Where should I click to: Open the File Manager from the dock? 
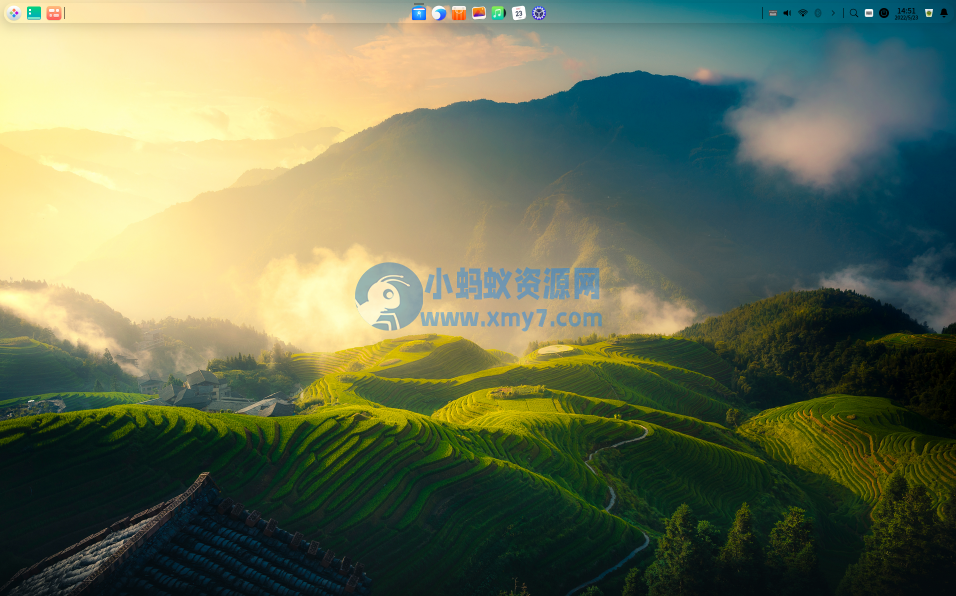pos(418,13)
